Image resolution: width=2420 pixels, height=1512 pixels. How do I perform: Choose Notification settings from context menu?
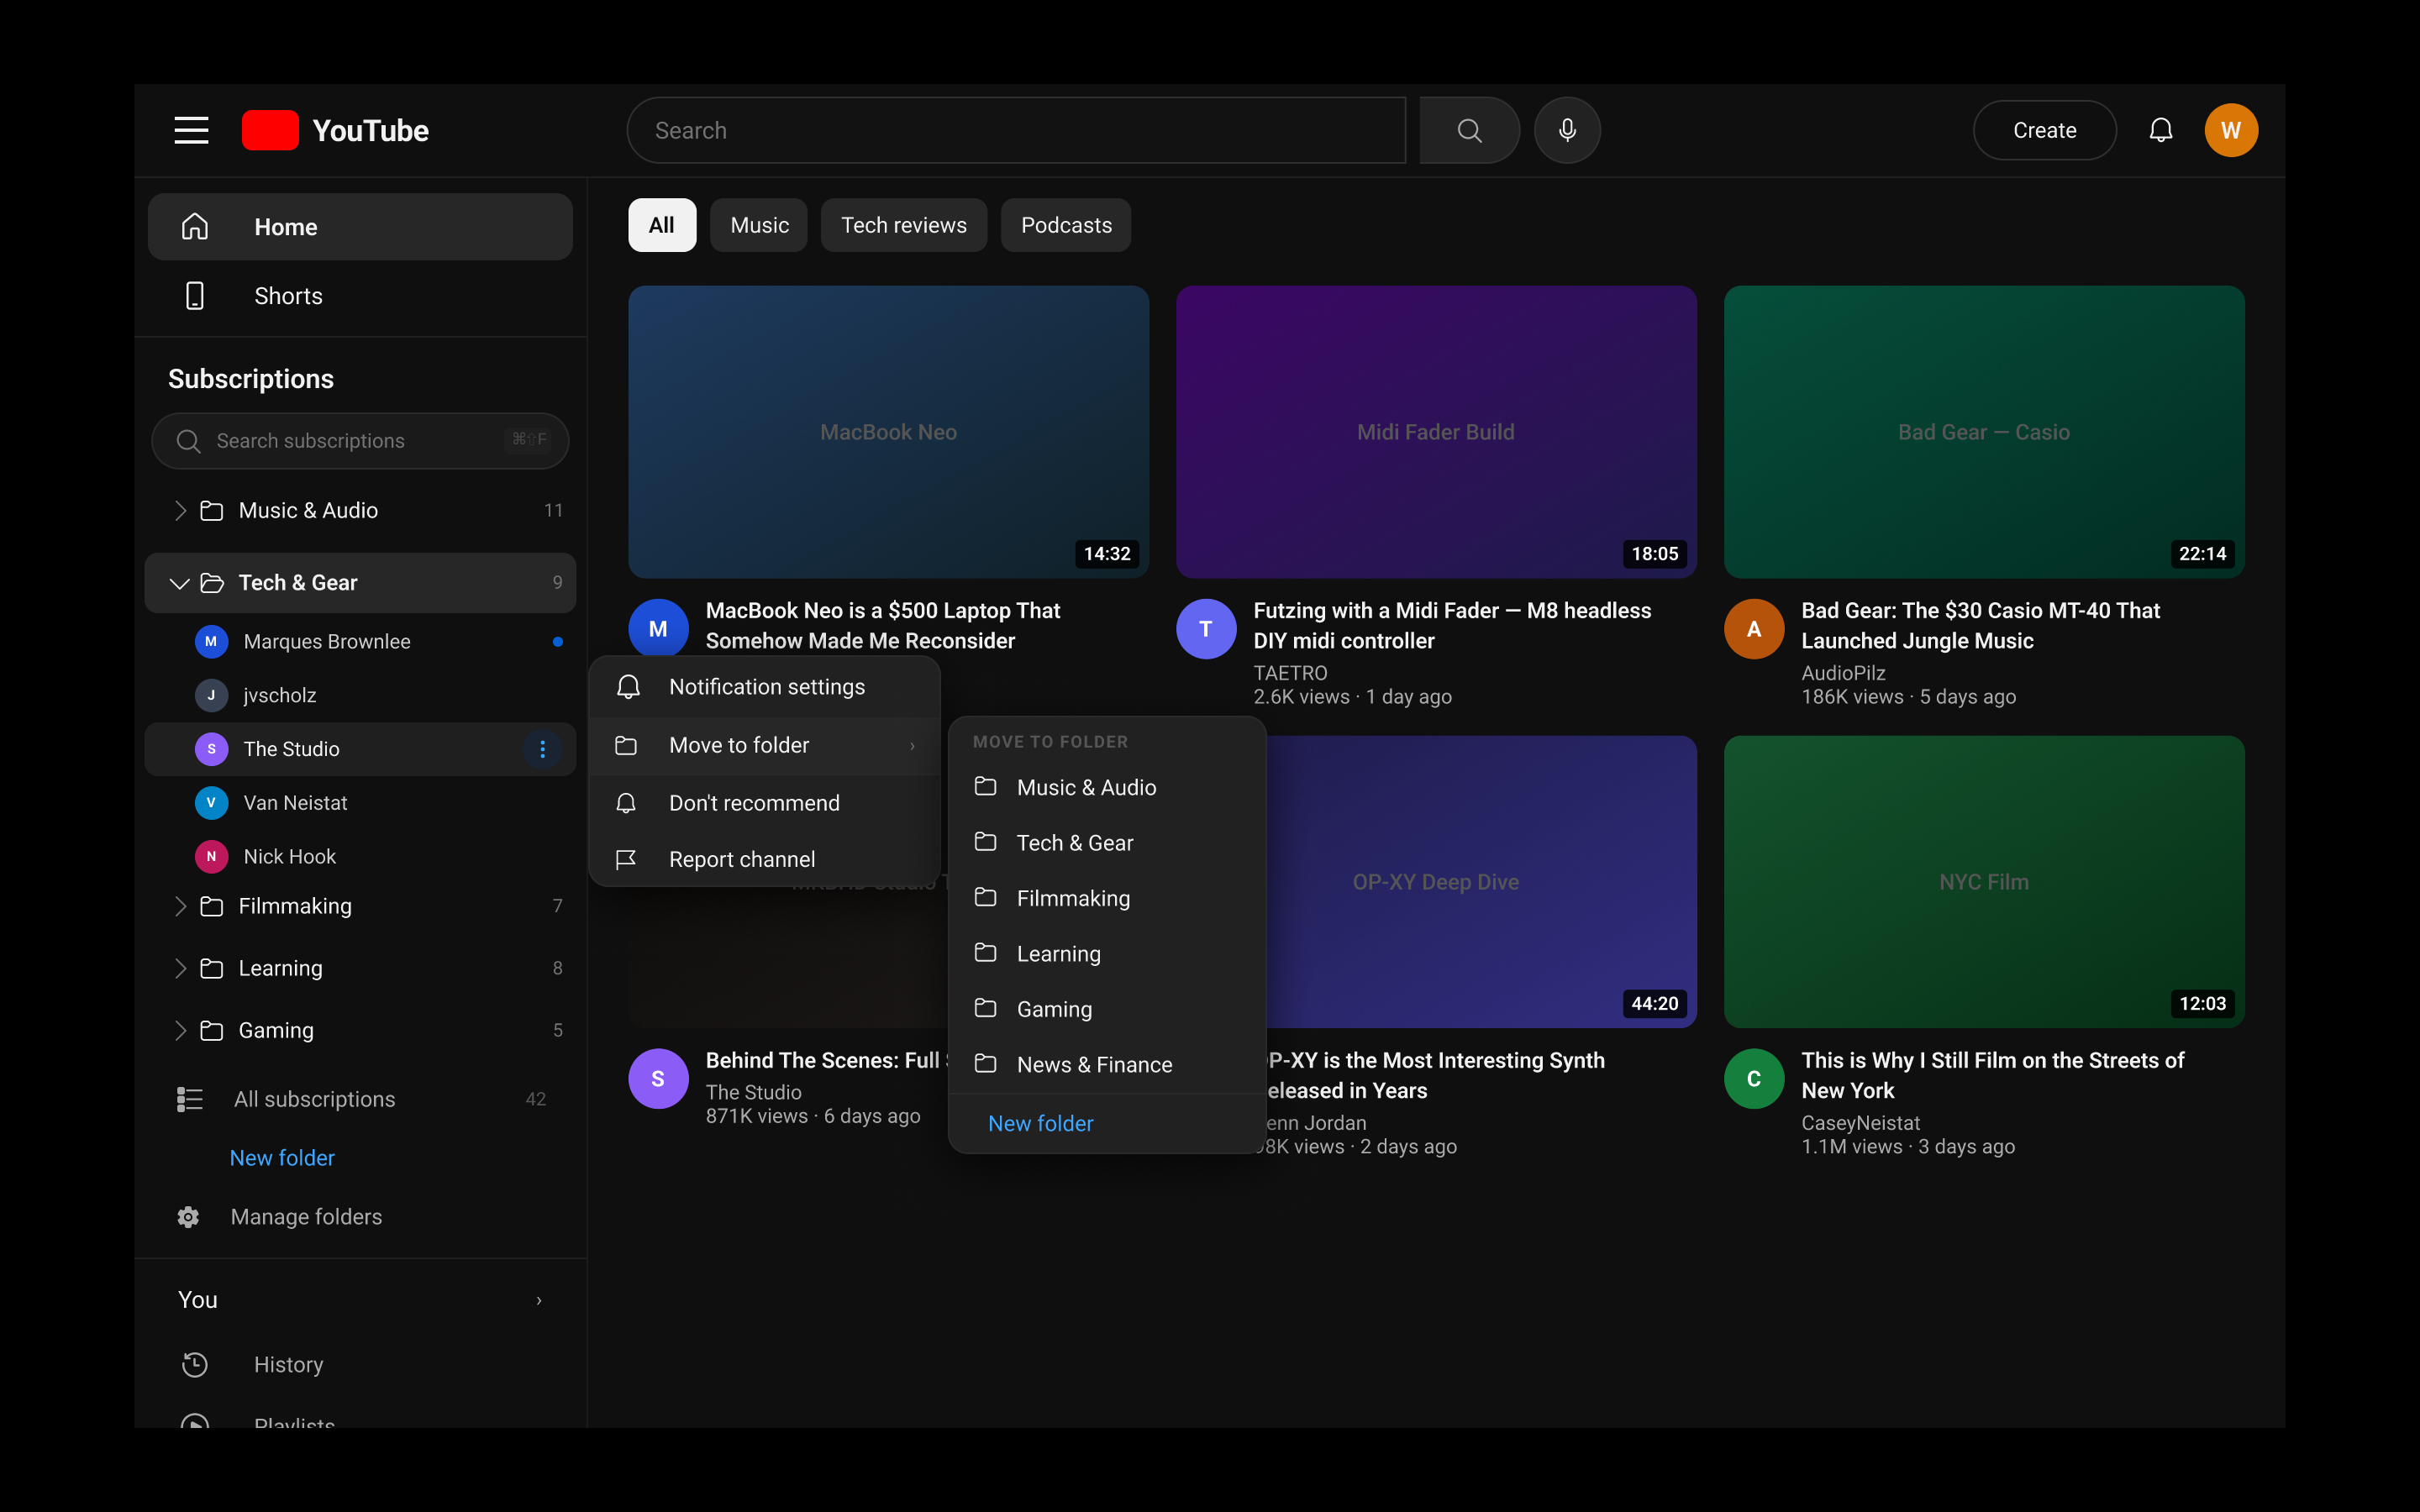point(765,687)
